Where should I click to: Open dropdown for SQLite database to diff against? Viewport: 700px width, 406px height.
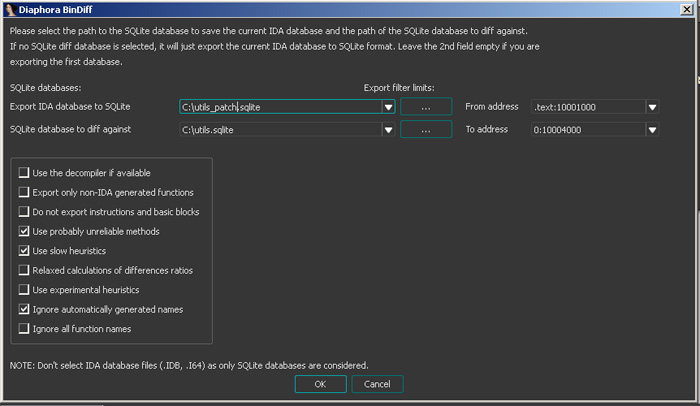(x=388, y=130)
